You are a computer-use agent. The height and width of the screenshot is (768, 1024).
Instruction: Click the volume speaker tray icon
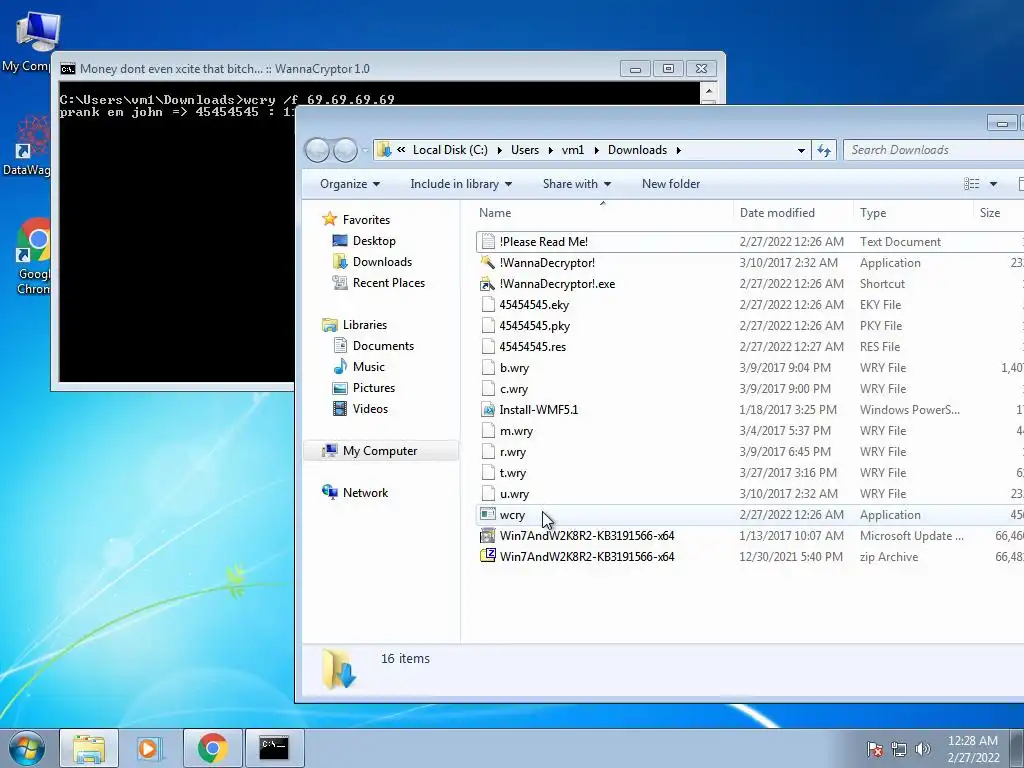[922, 749]
